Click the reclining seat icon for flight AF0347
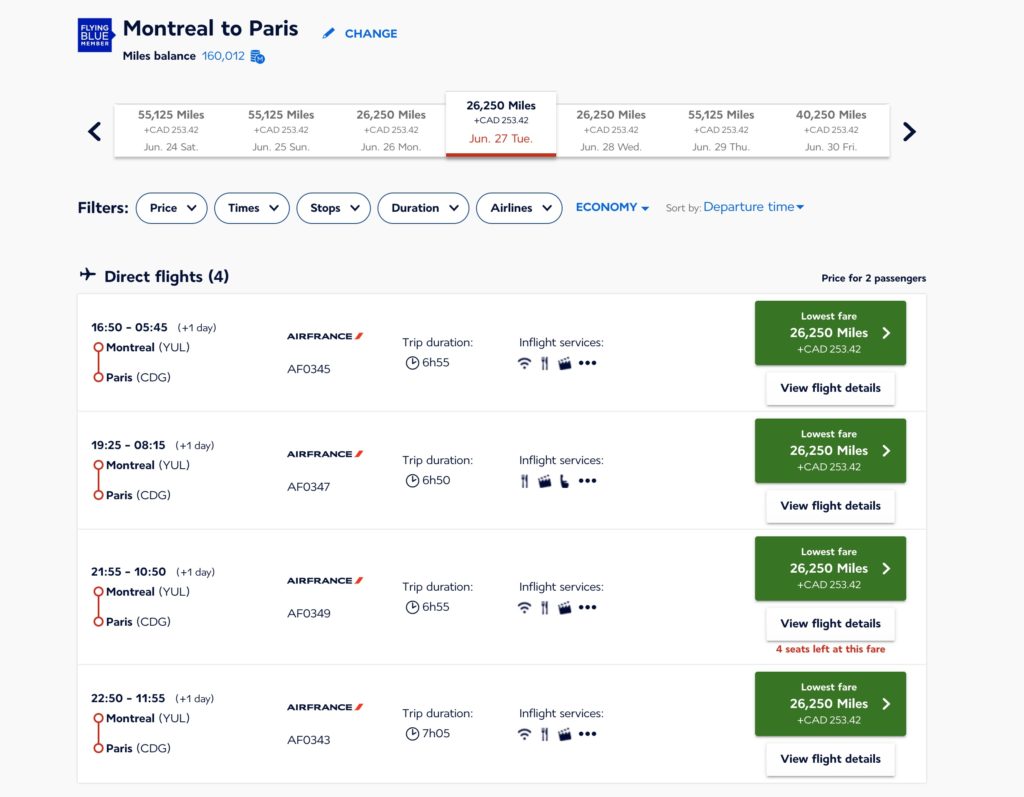Screen dimensions: 1024x797 point(564,480)
